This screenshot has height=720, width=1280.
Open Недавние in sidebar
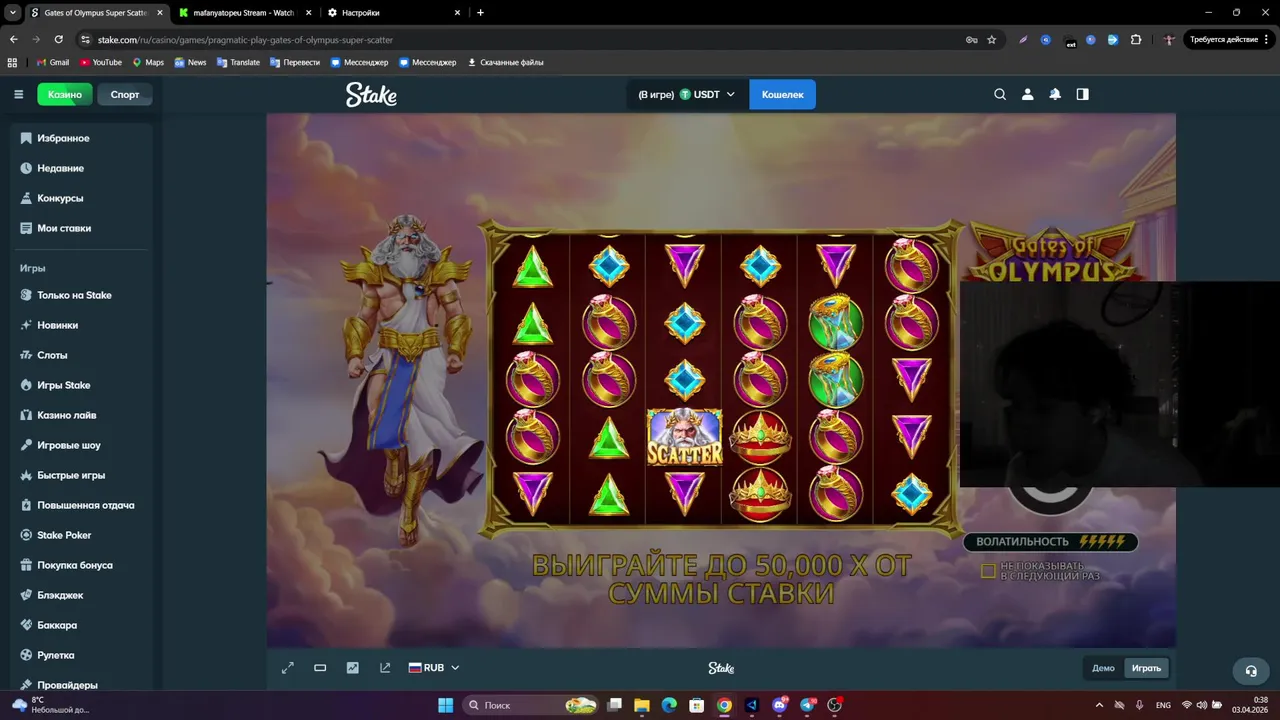(82, 168)
